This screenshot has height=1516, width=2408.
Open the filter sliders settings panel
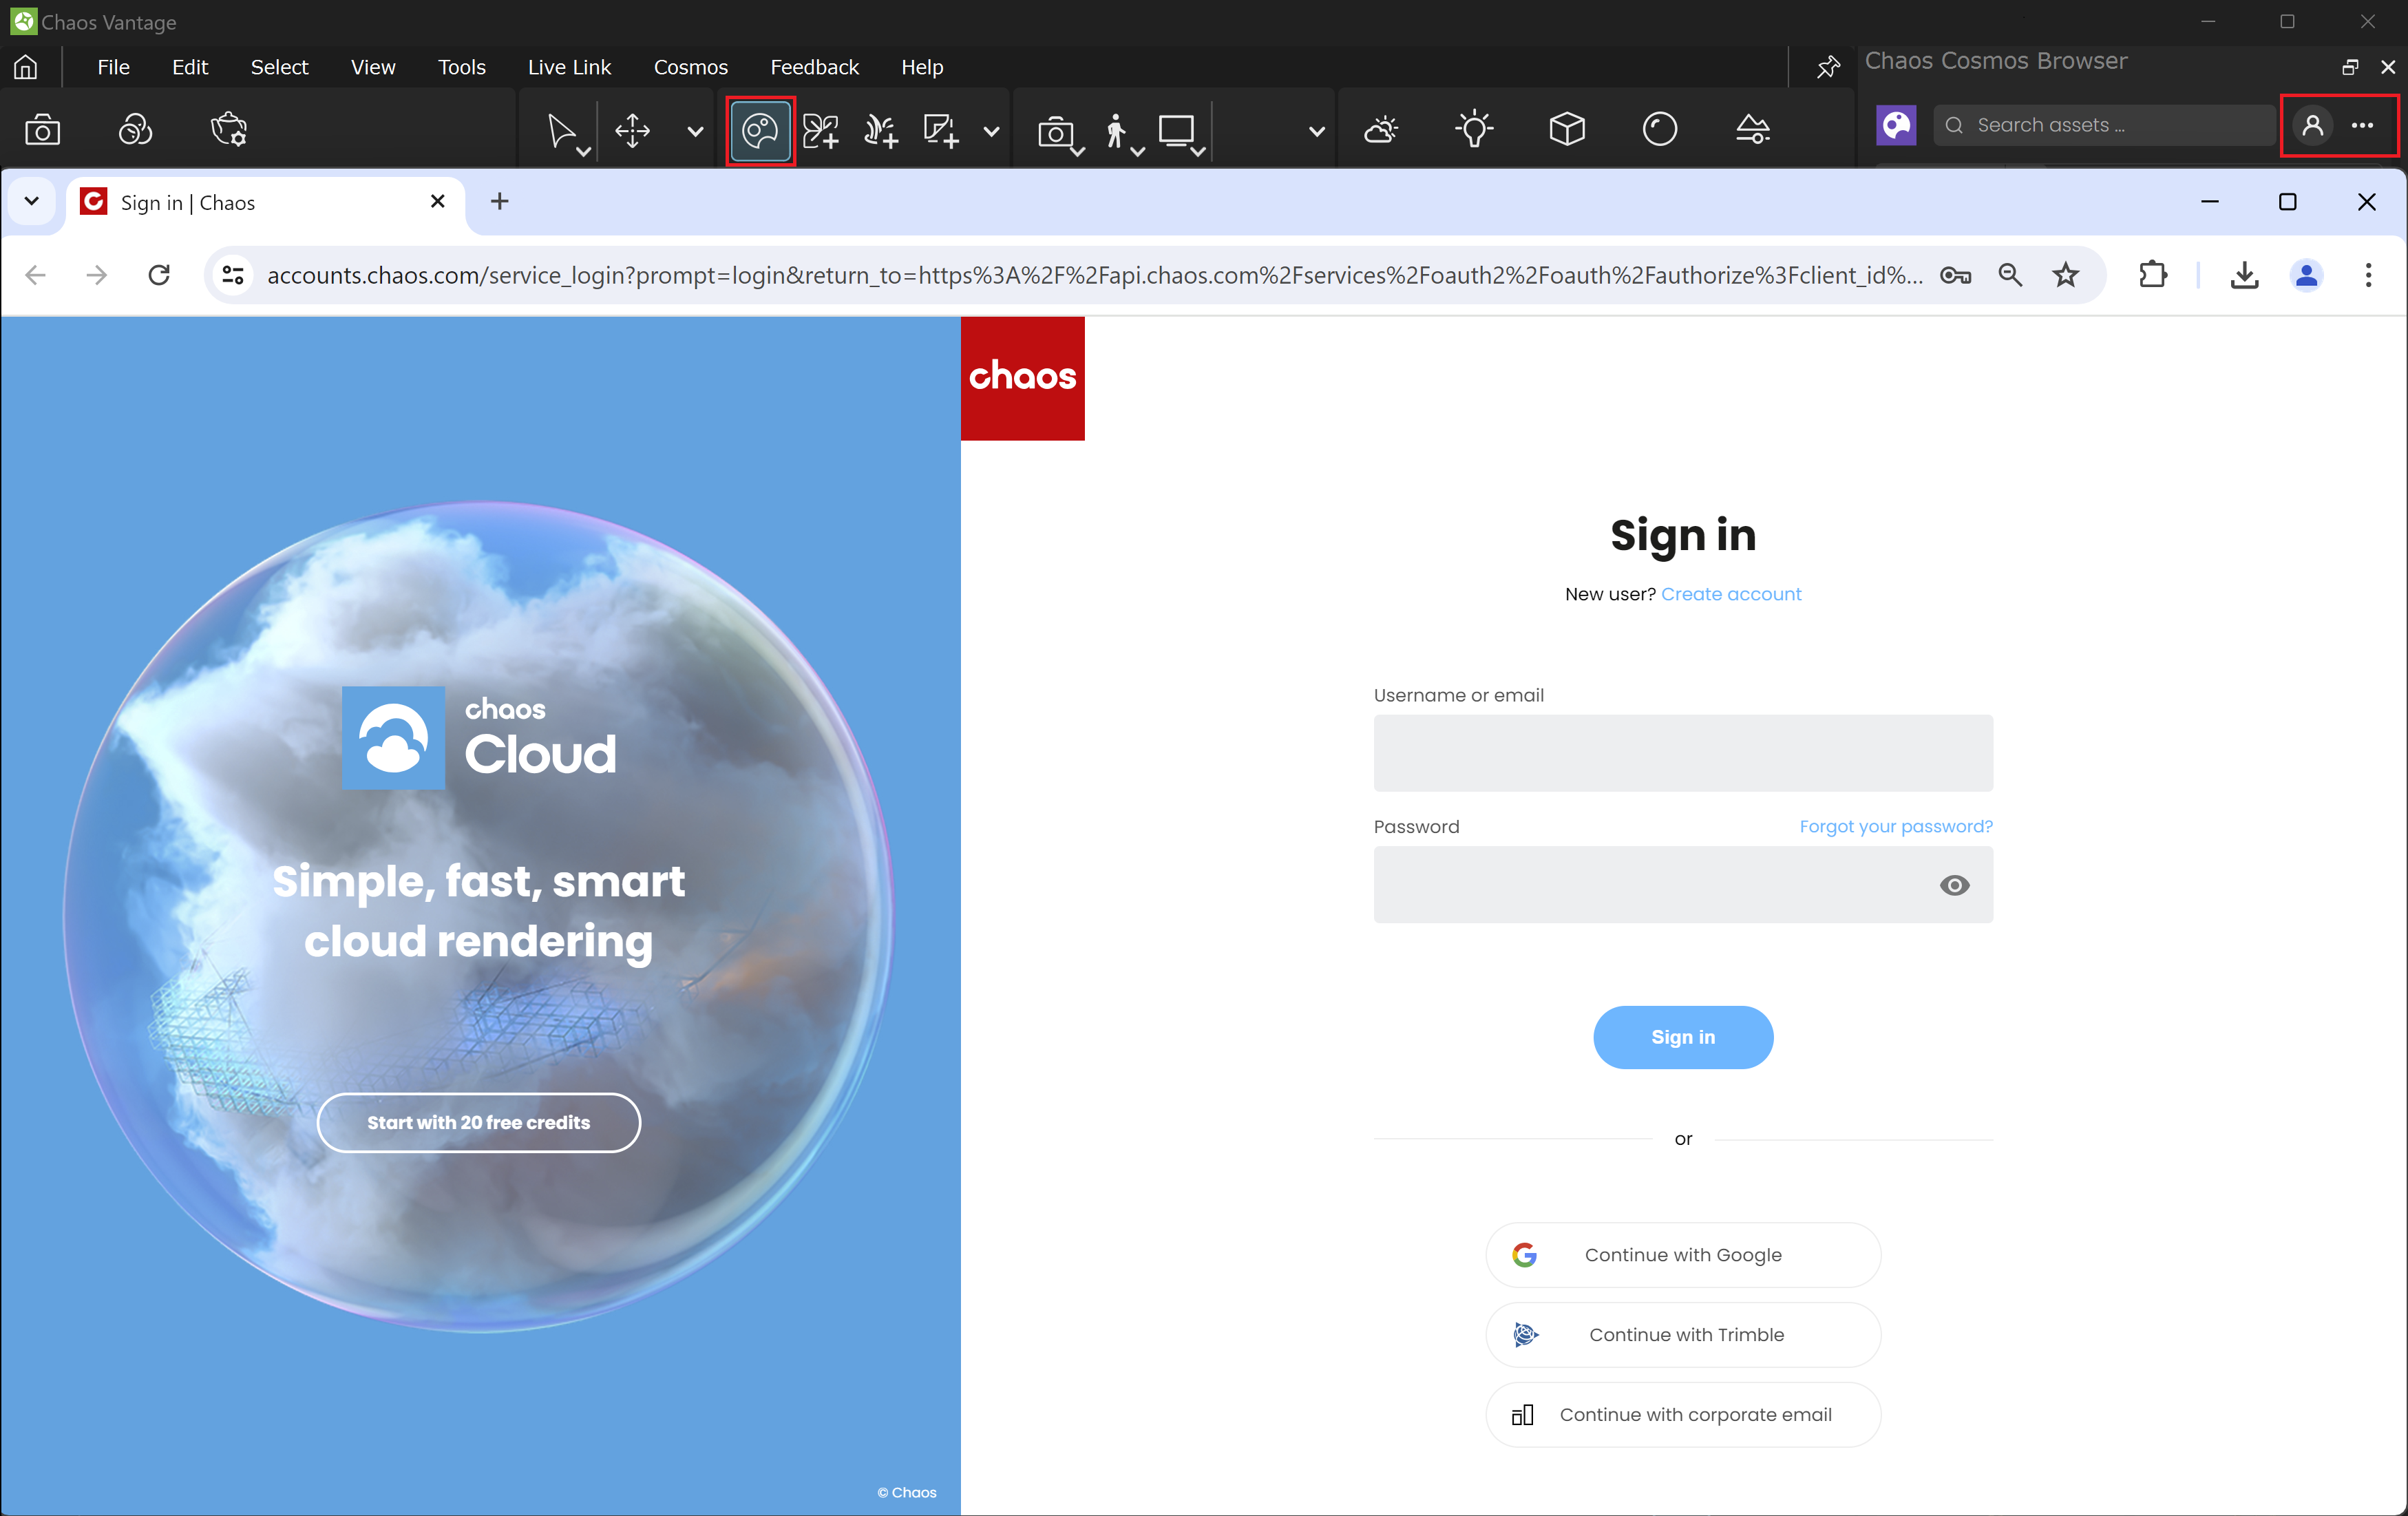(x=1753, y=129)
